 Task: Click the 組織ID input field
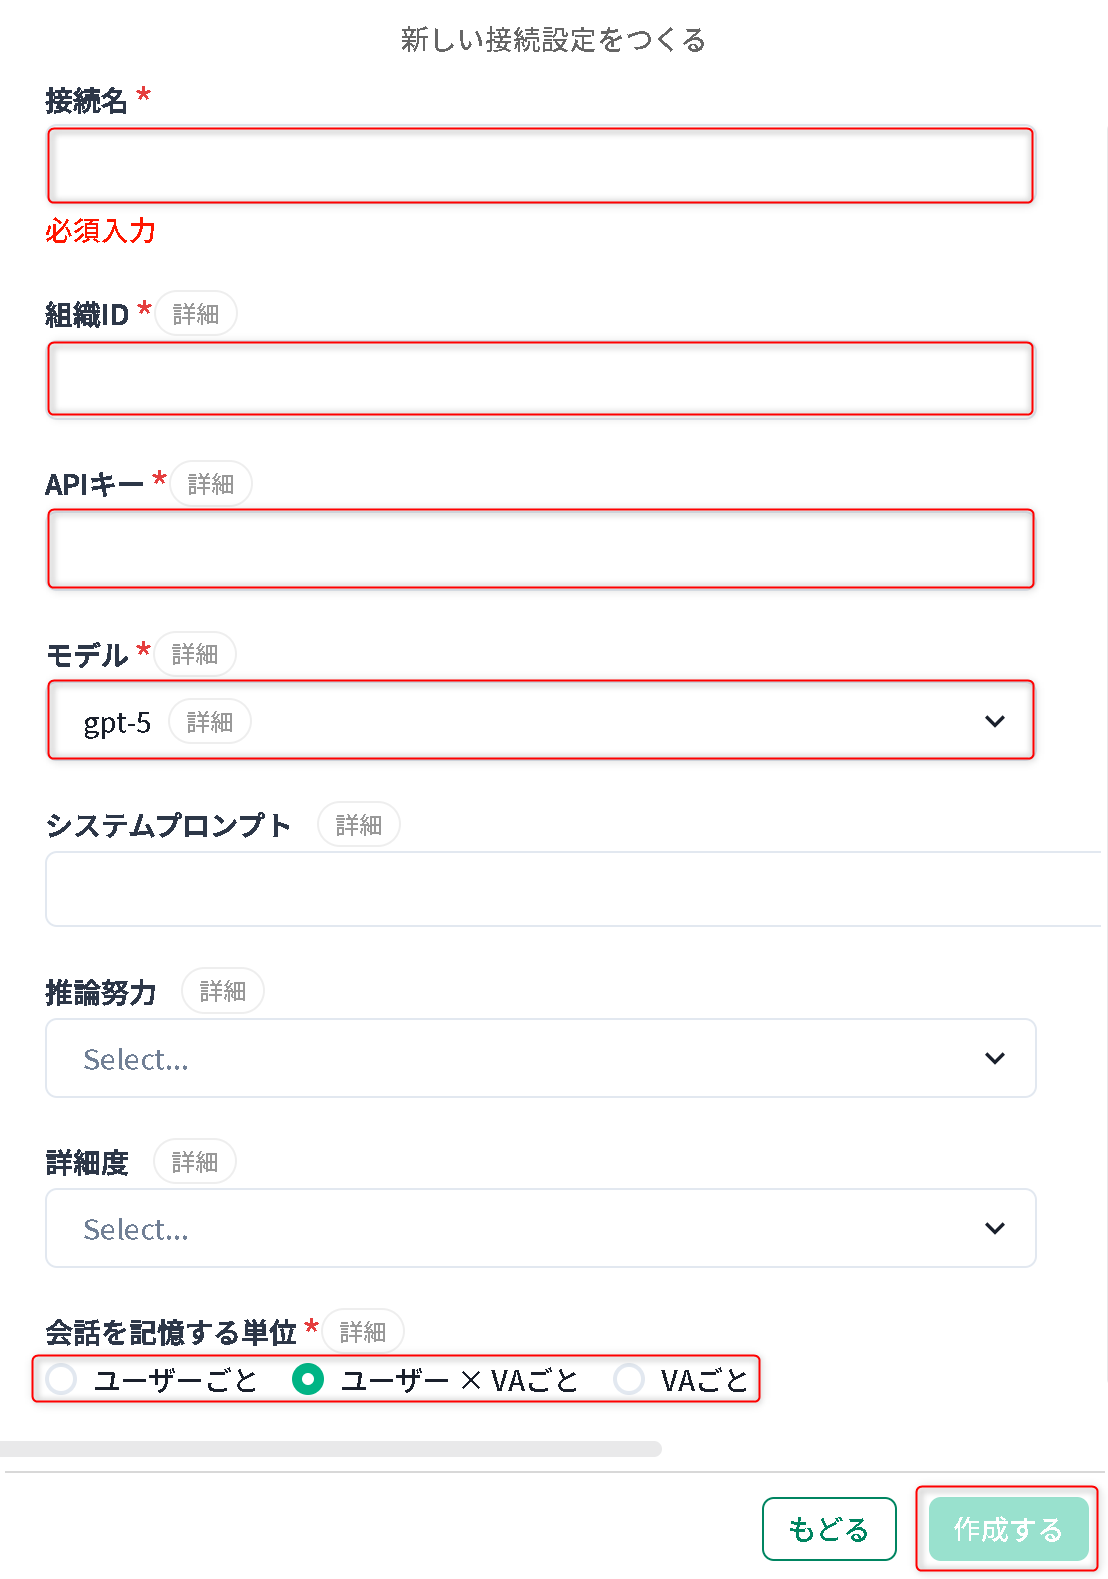540,379
